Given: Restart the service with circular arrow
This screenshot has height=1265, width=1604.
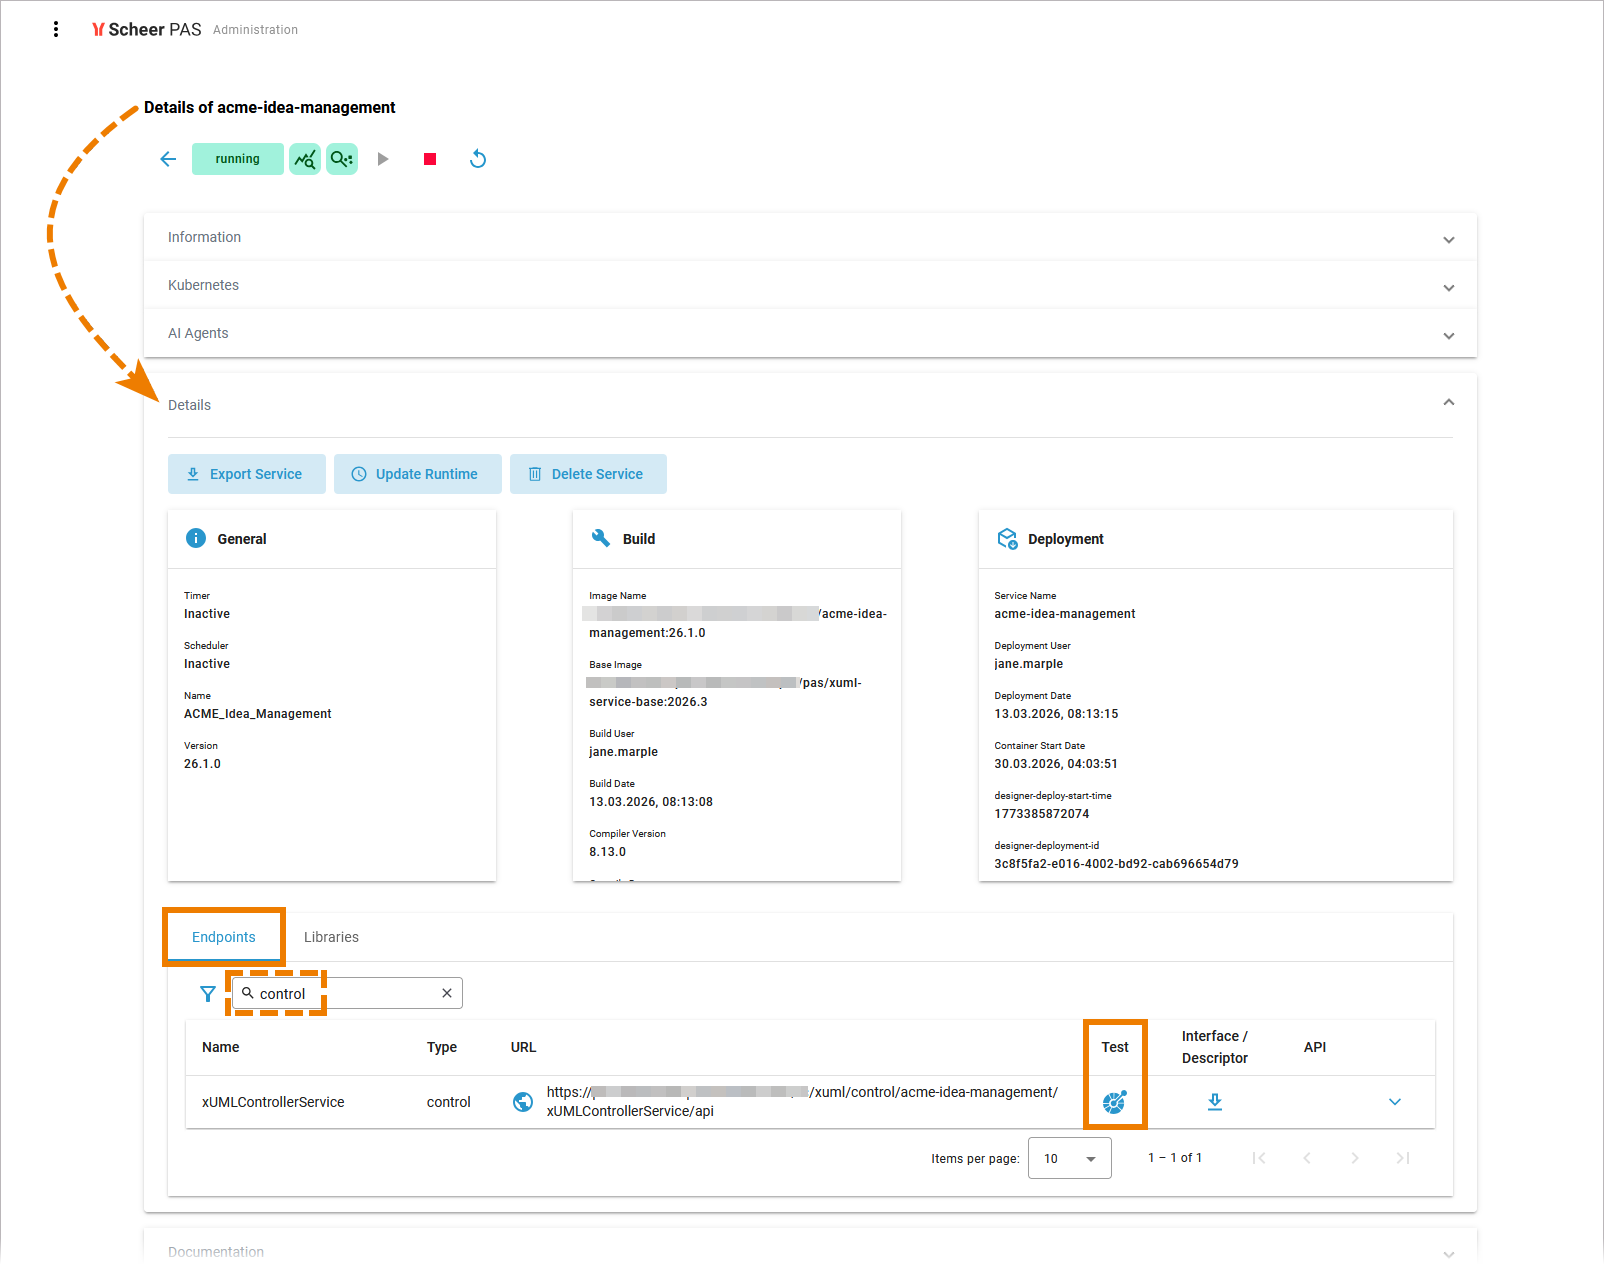Looking at the screenshot, I should tap(478, 159).
